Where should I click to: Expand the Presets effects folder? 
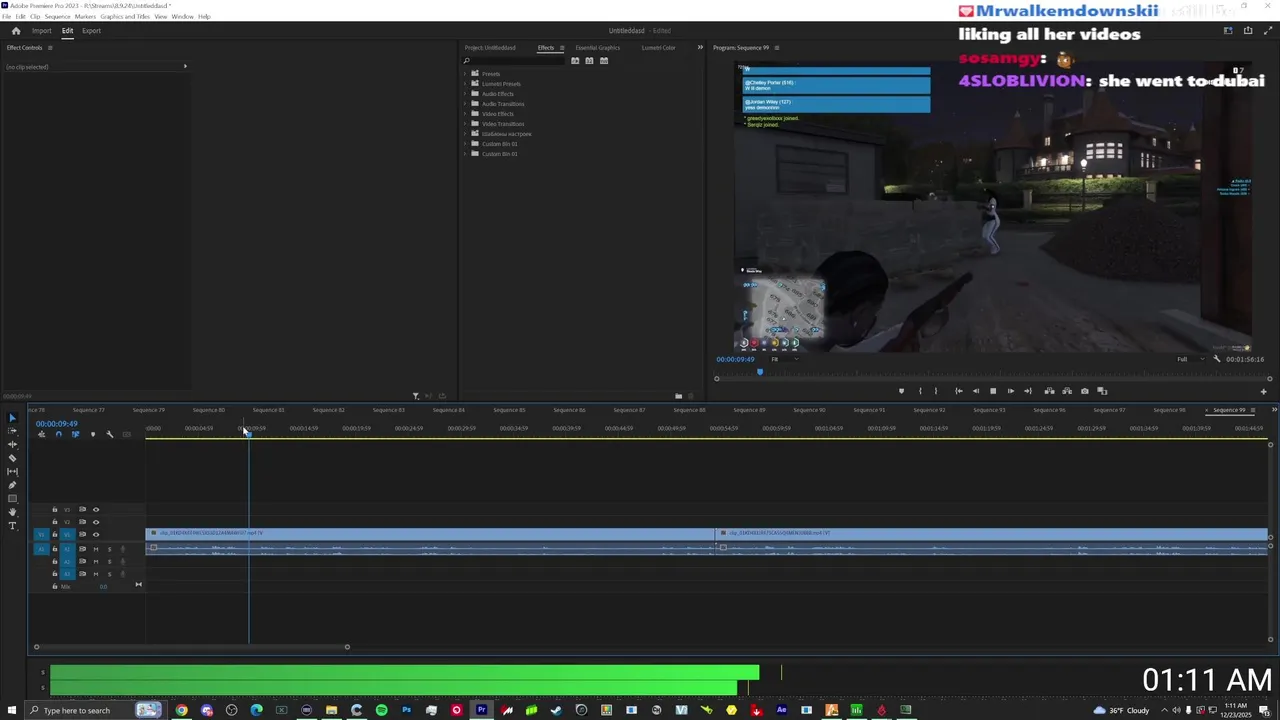click(466, 74)
